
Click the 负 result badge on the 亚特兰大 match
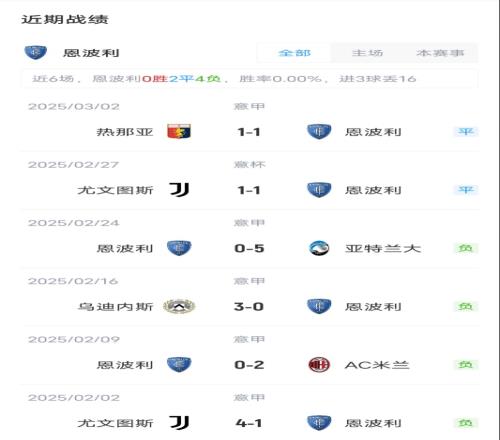coord(466,248)
